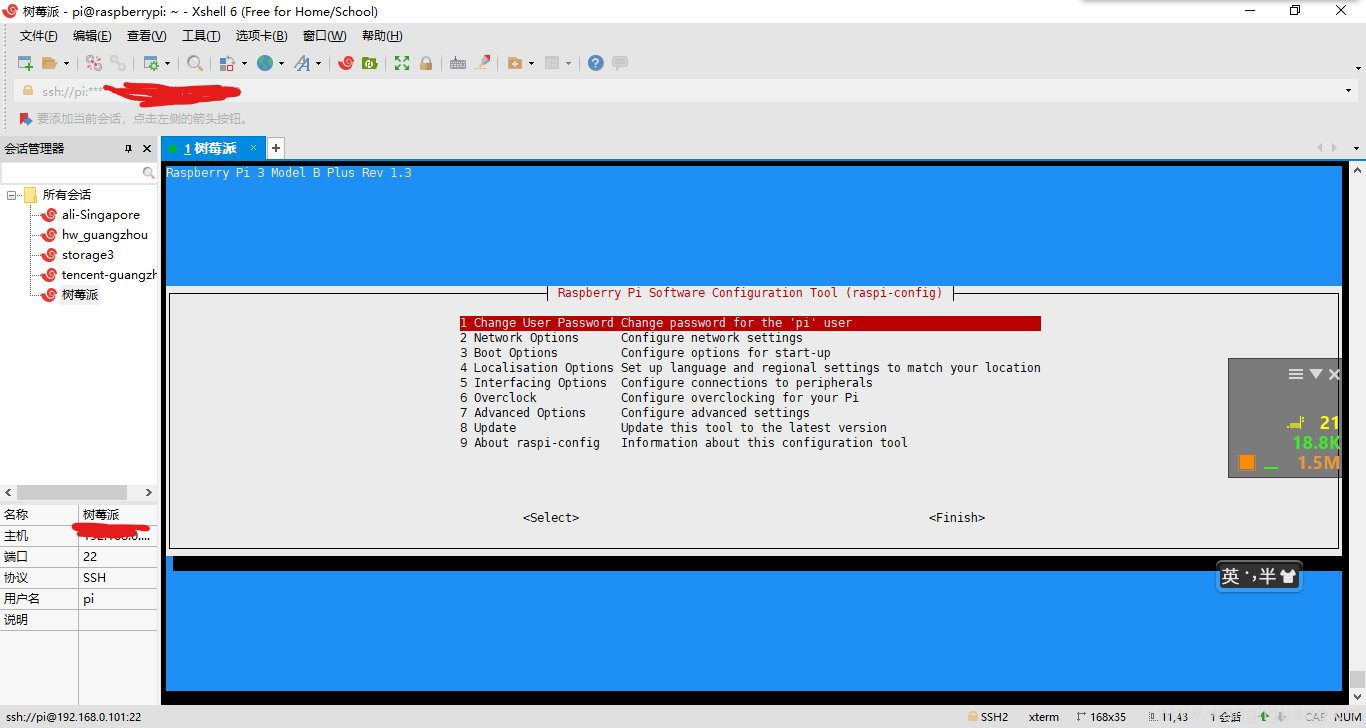Select the 树莓派 session in tree

80,295
